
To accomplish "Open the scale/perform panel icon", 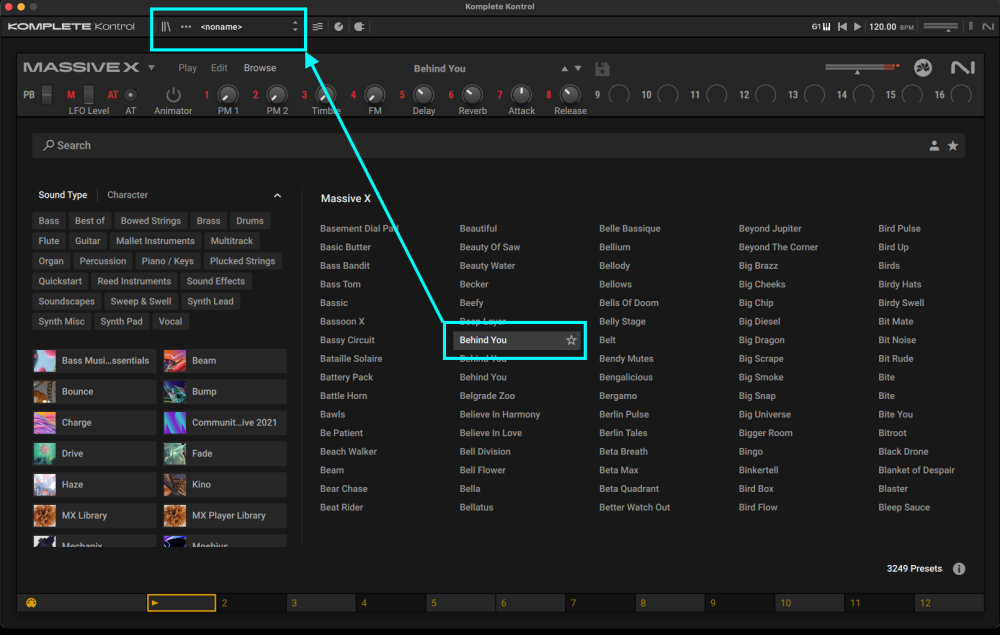I will pyautogui.click(x=339, y=27).
